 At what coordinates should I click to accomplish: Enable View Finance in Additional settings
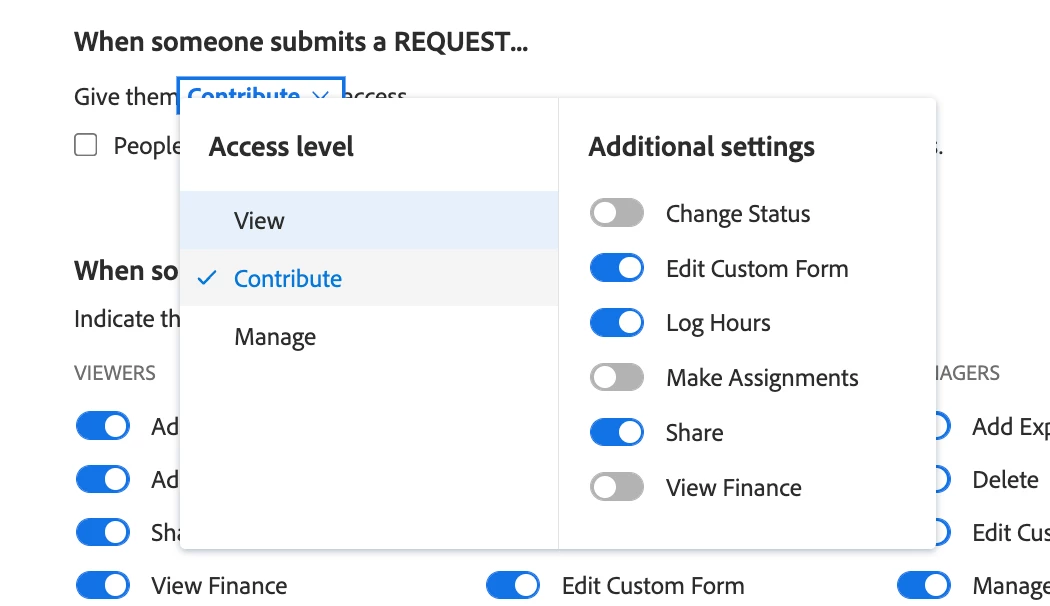pyautogui.click(x=616, y=487)
